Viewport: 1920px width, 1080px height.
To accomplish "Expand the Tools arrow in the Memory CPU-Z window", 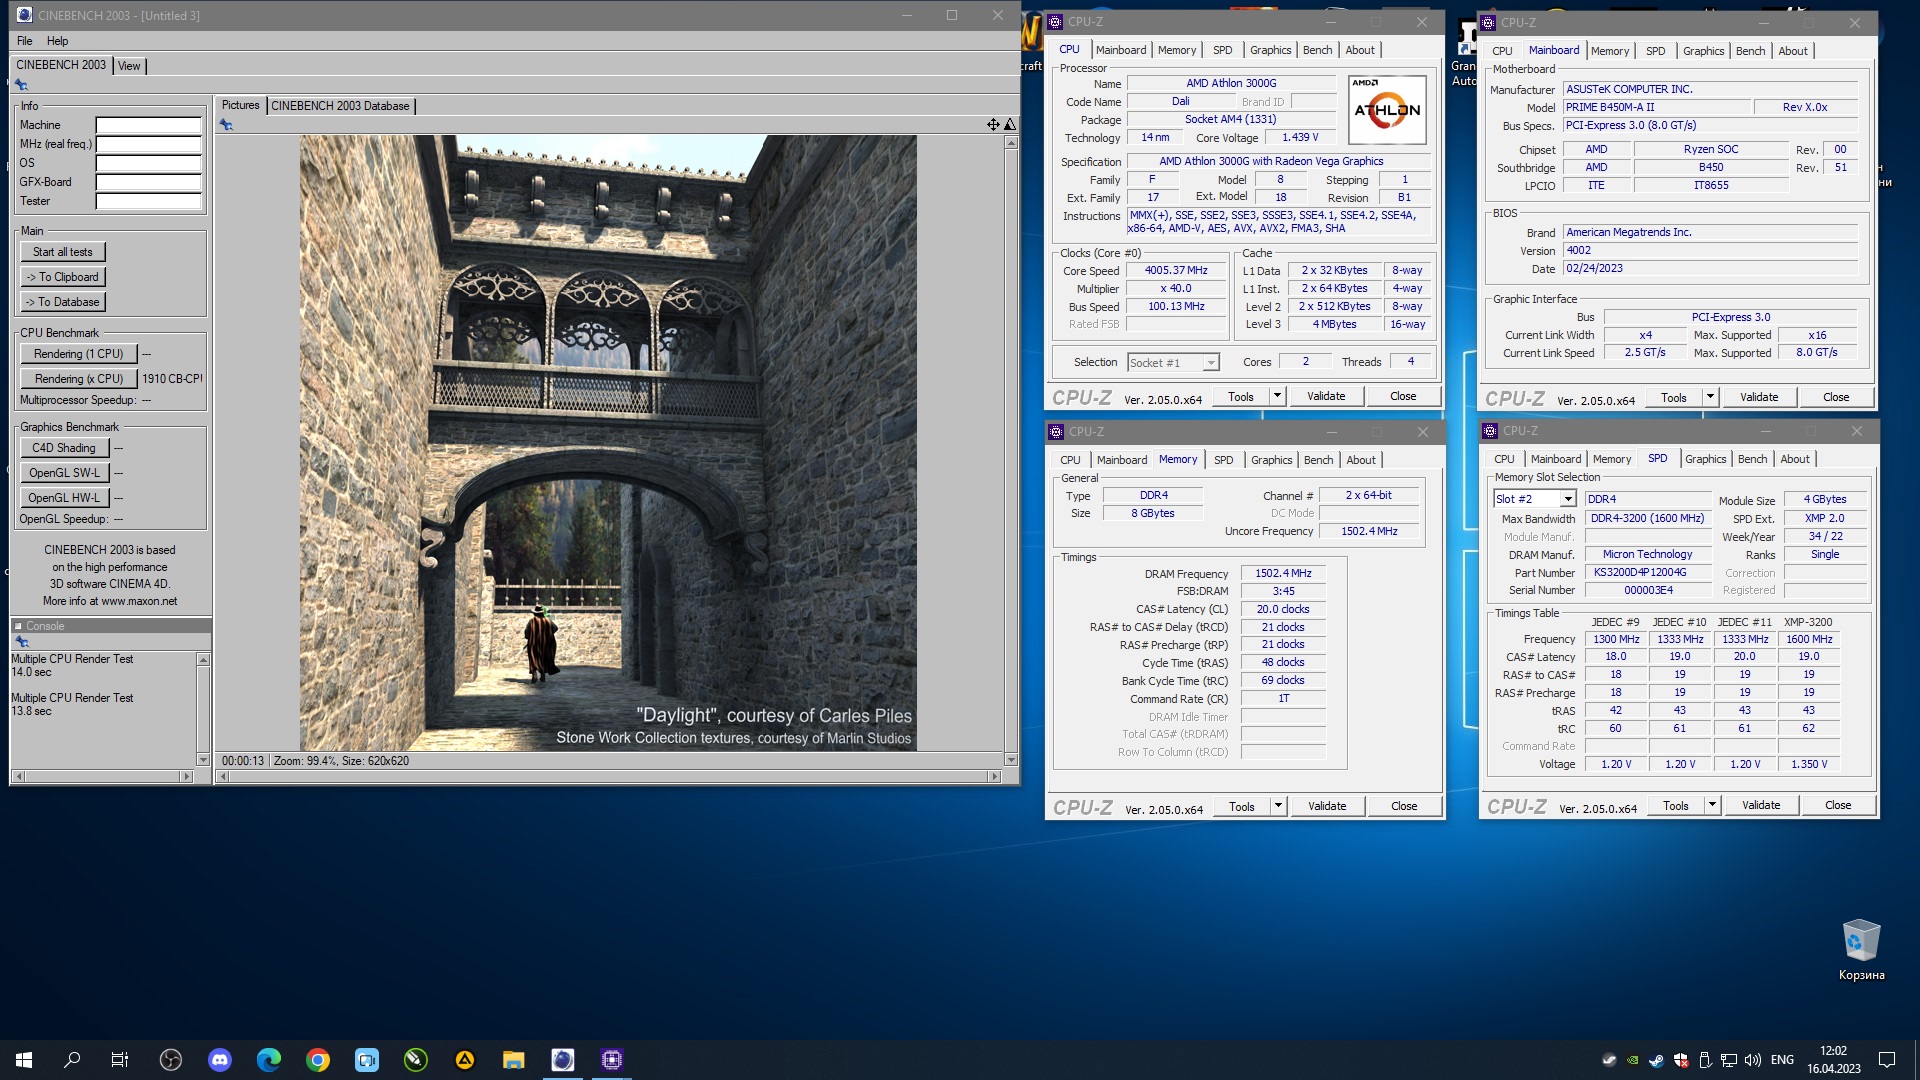I will coord(1278,806).
